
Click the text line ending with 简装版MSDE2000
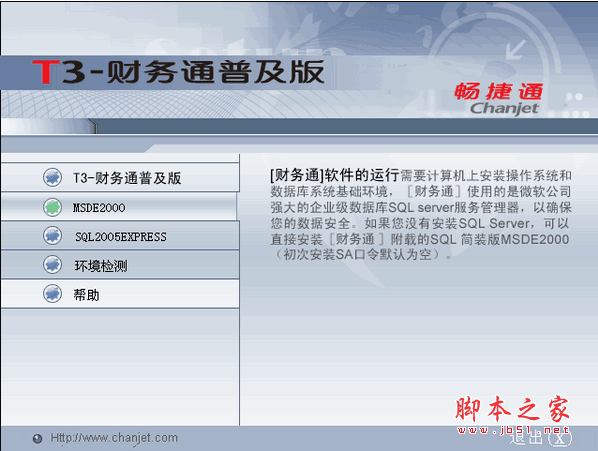420,239
